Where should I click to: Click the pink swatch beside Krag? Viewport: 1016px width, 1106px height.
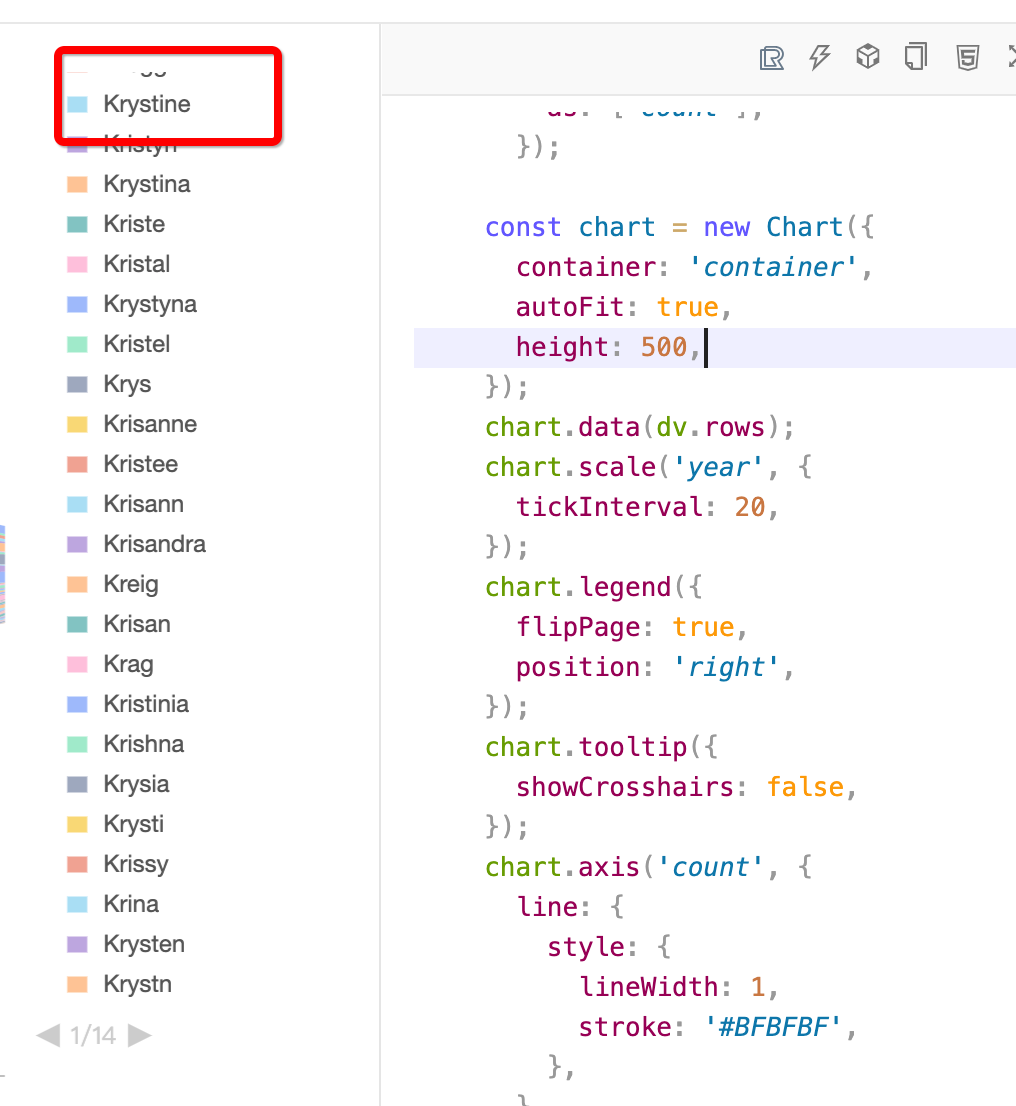[77, 664]
